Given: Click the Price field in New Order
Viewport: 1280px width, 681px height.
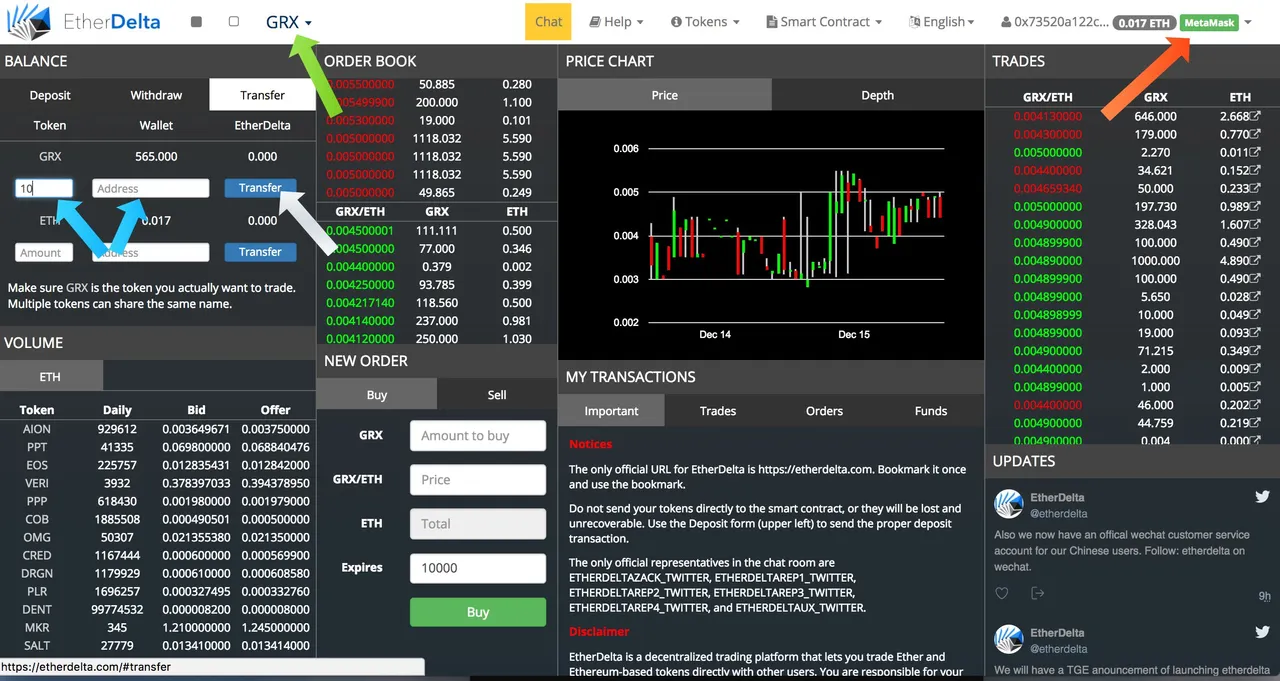Looking at the screenshot, I should (x=478, y=480).
